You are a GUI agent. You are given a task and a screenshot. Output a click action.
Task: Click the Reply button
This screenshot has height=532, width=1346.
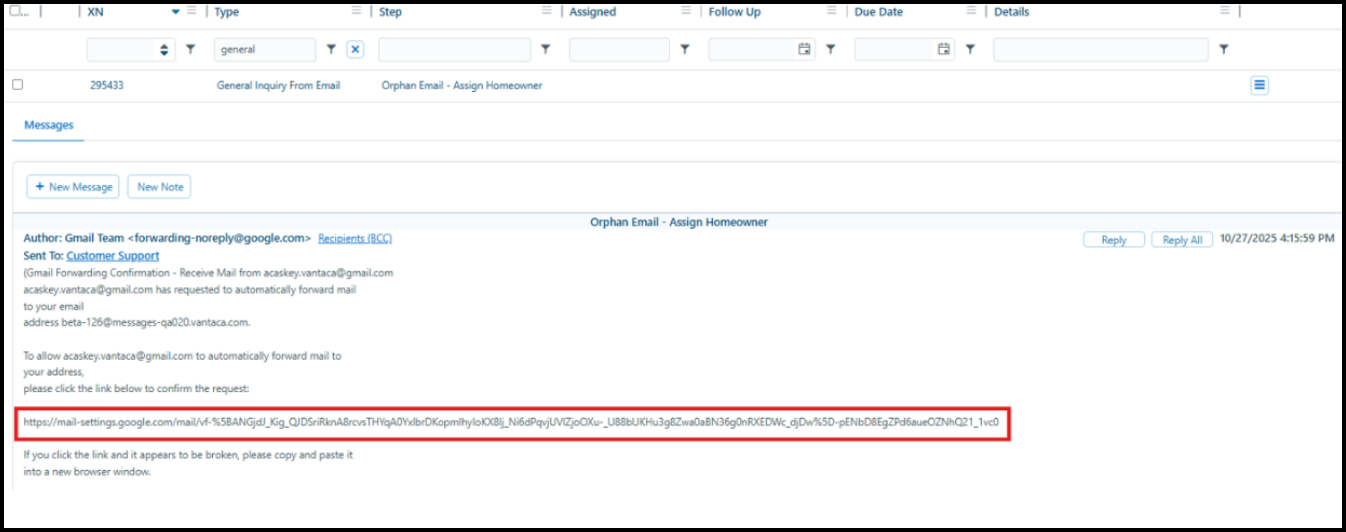click(x=1114, y=240)
